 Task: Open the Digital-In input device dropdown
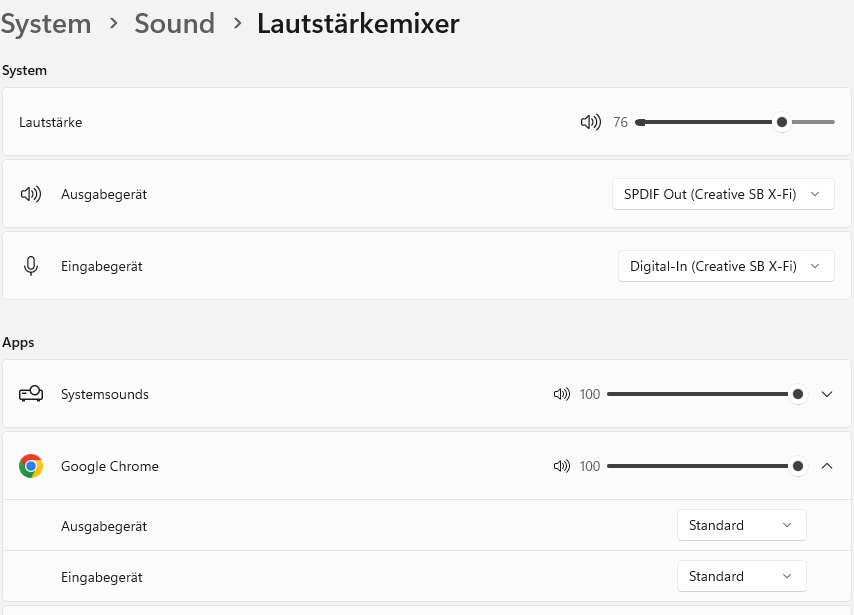click(x=726, y=266)
